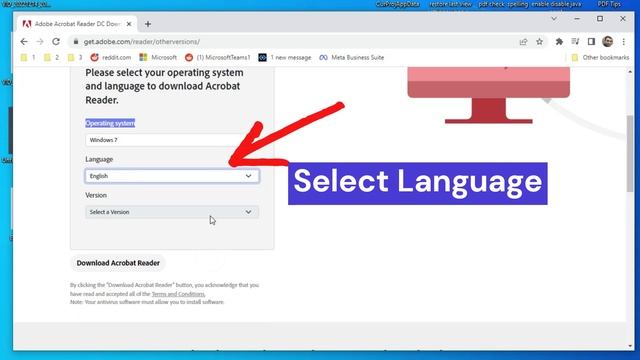The width and height of the screenshot is (640, 360).
Task: Open the Select a Version dropdown
Action: click(x=172, y=212)
